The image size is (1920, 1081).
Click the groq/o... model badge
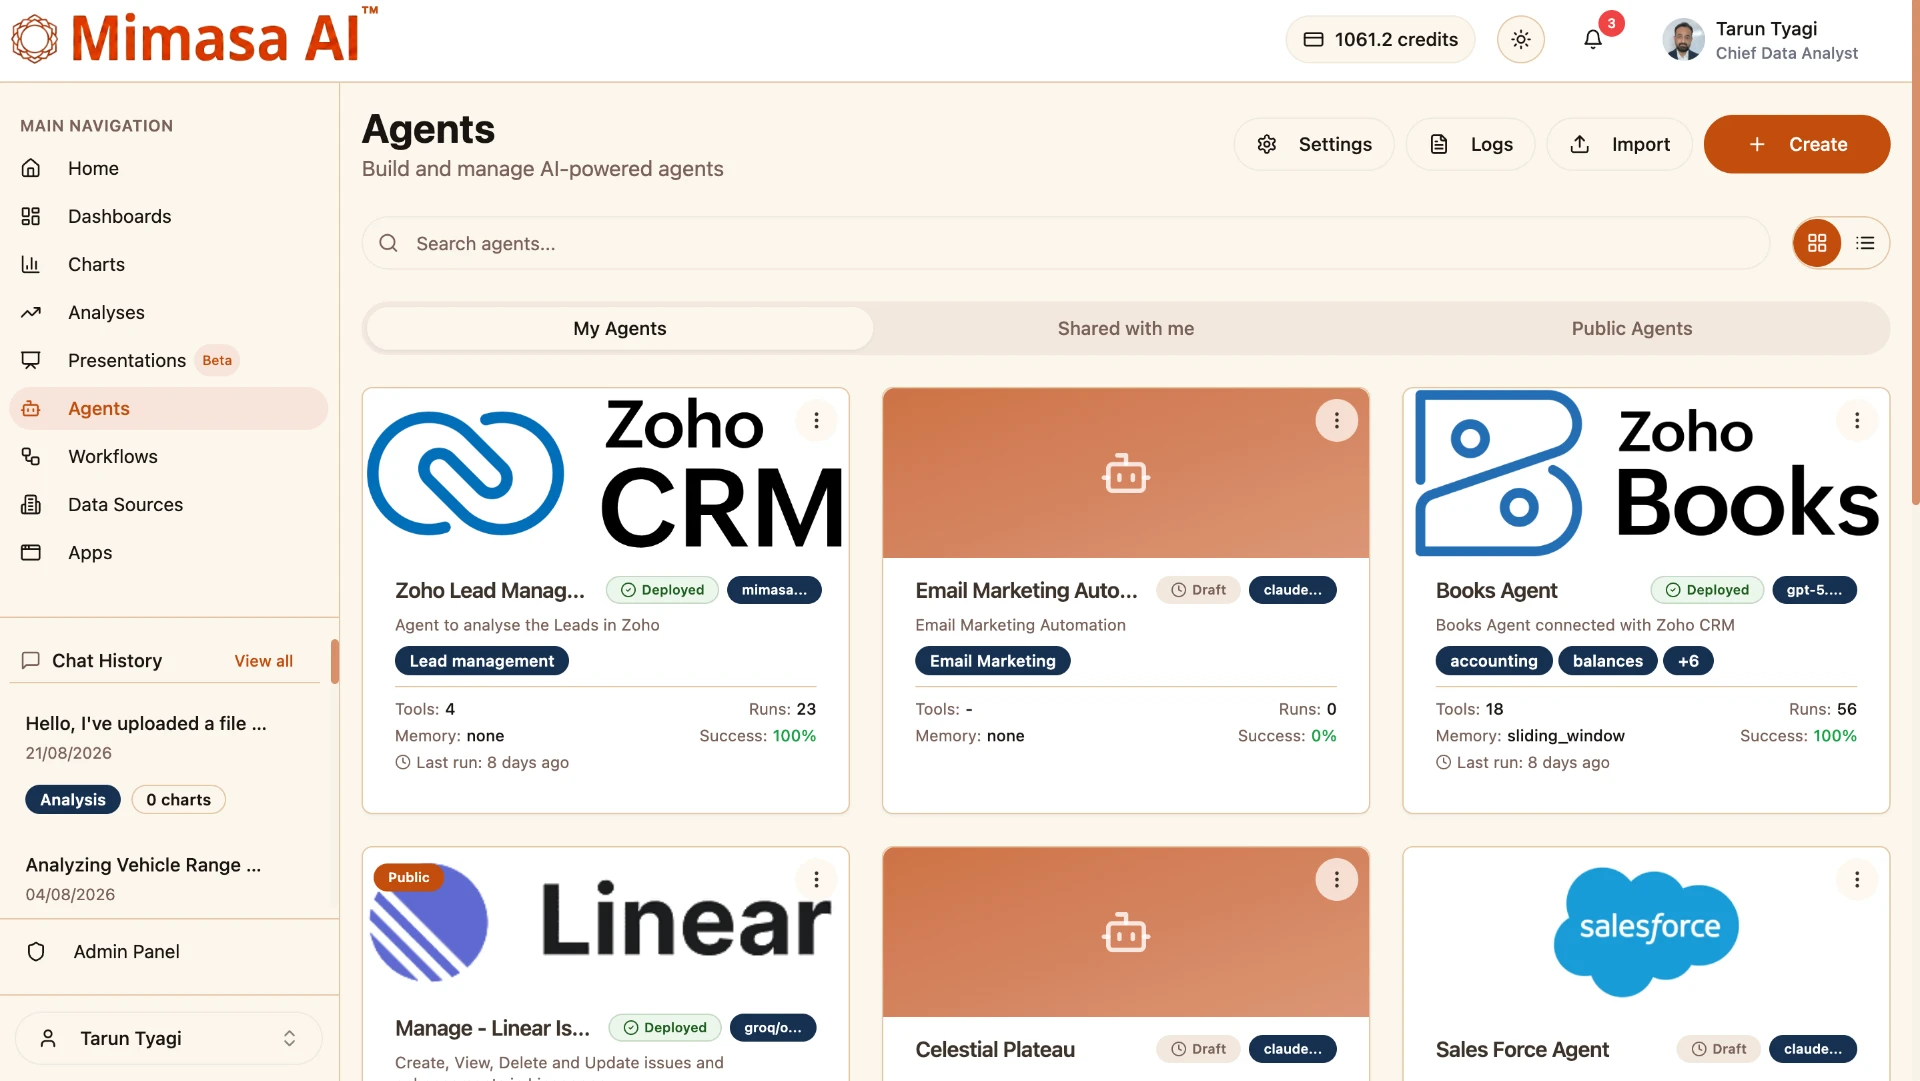(x=773, y=1028)
